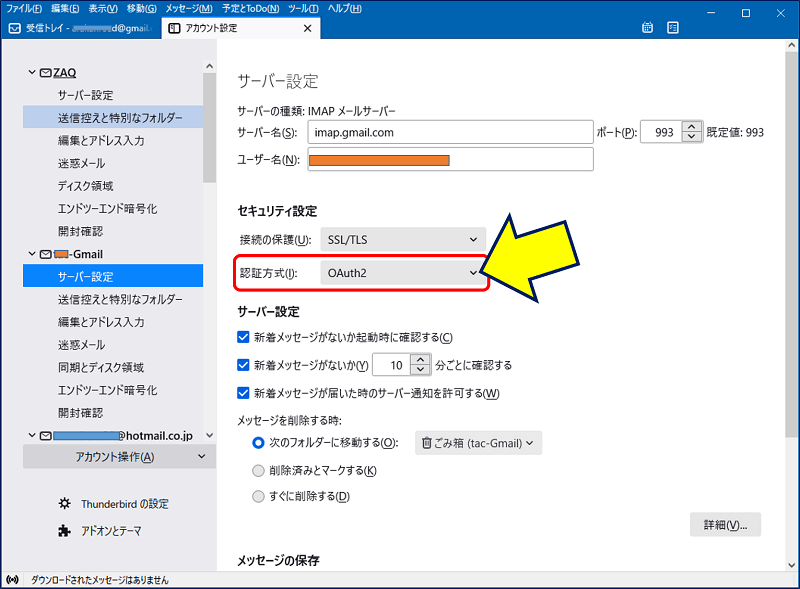The width and height of the screenshot is (800, 589).
Task: Collapse the ZAQ account tree
Action: (32, 72)
